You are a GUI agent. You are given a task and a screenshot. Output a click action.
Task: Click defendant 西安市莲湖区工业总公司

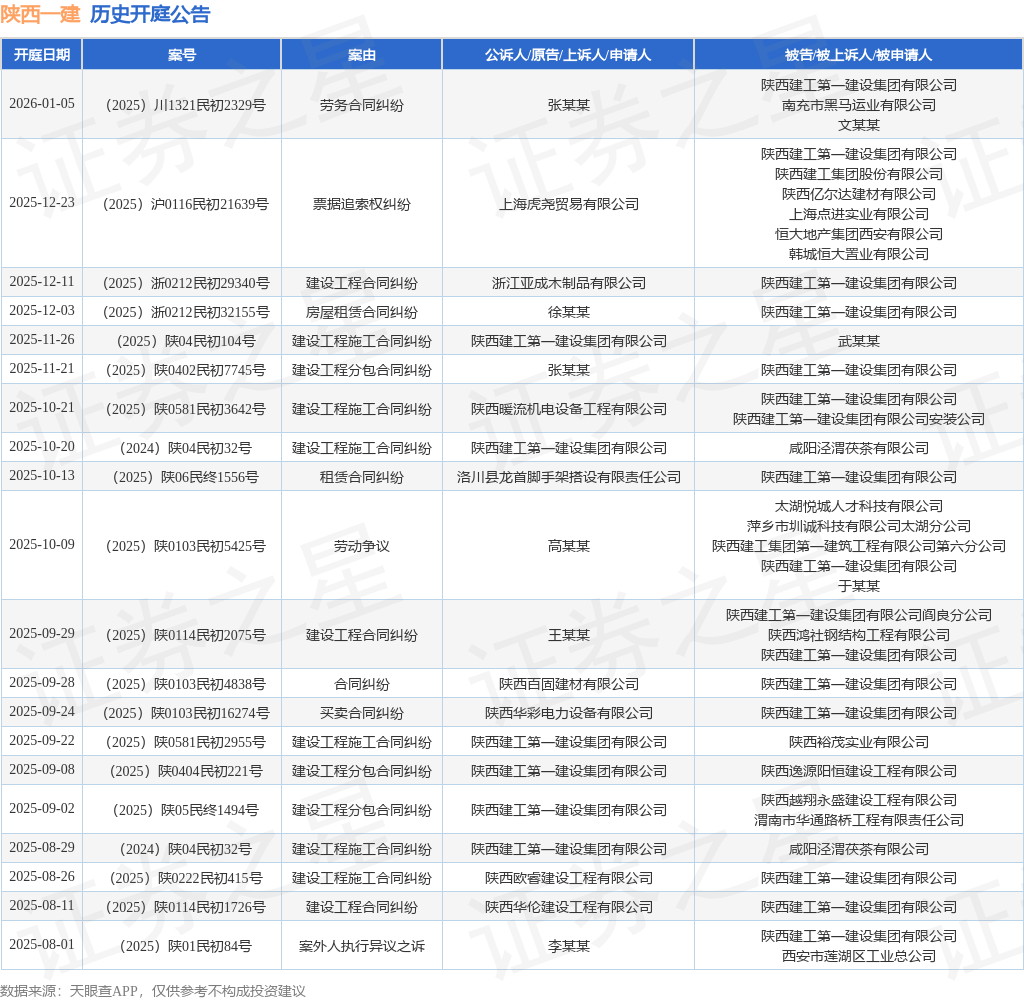point(859,956)
